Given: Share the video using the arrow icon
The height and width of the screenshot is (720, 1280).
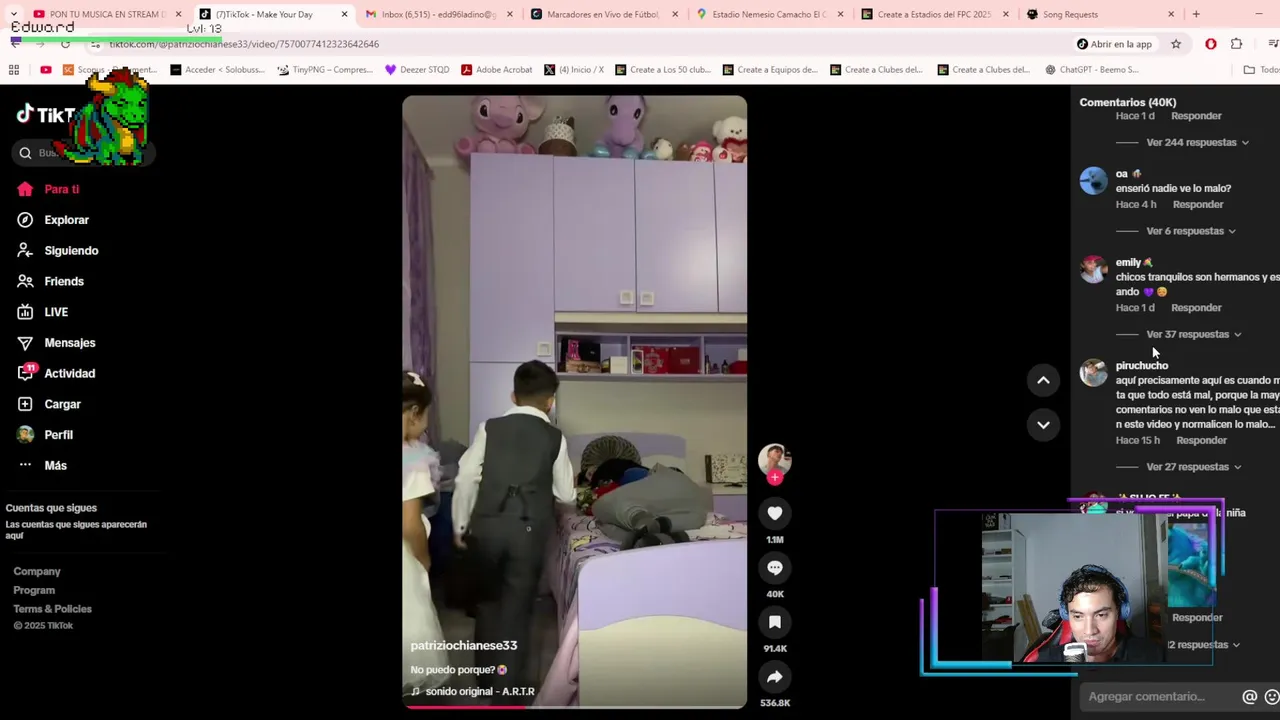Looking at the screenshot, I should 774,677.
